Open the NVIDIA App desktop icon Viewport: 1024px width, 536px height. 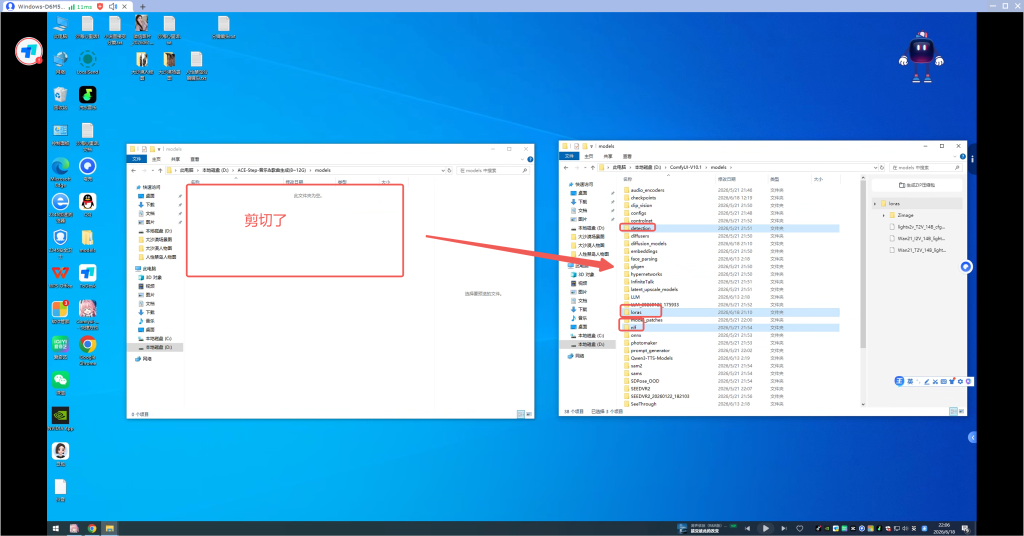(x=61, y=418)
